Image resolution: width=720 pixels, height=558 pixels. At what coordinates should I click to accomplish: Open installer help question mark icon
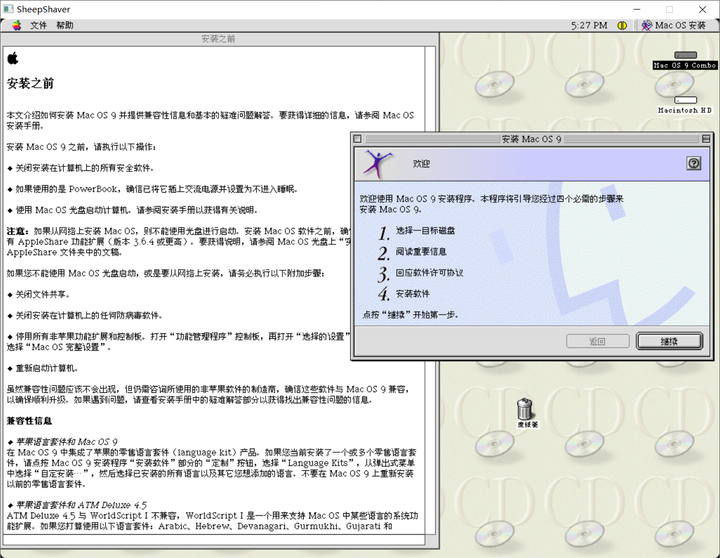click(693, 163)
